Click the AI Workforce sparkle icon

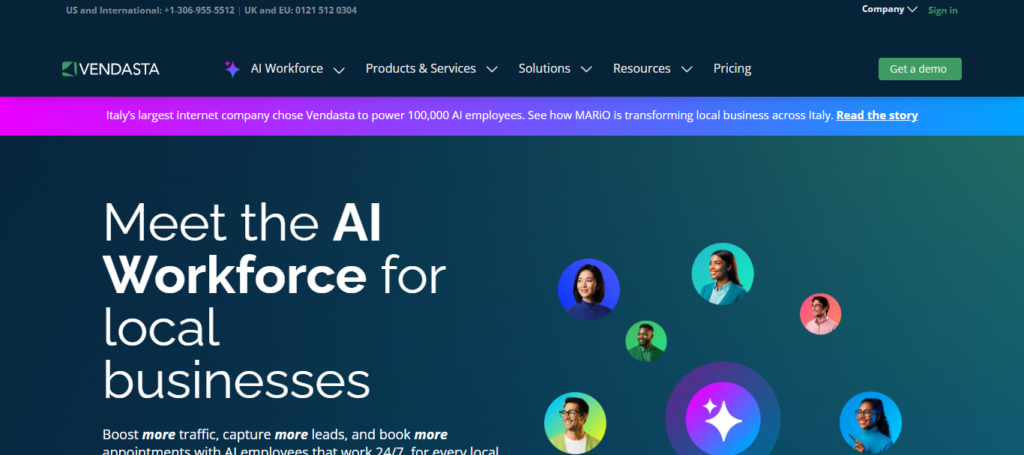(x=232, y=69)
